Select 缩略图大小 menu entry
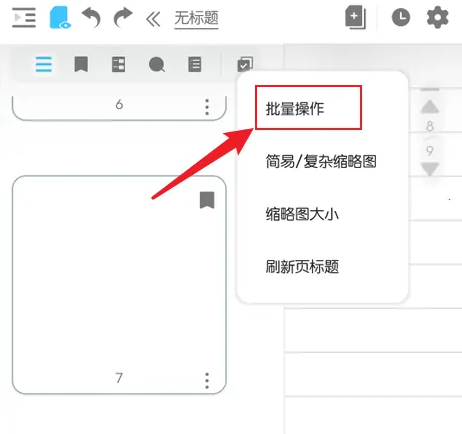 coord(302,214)
